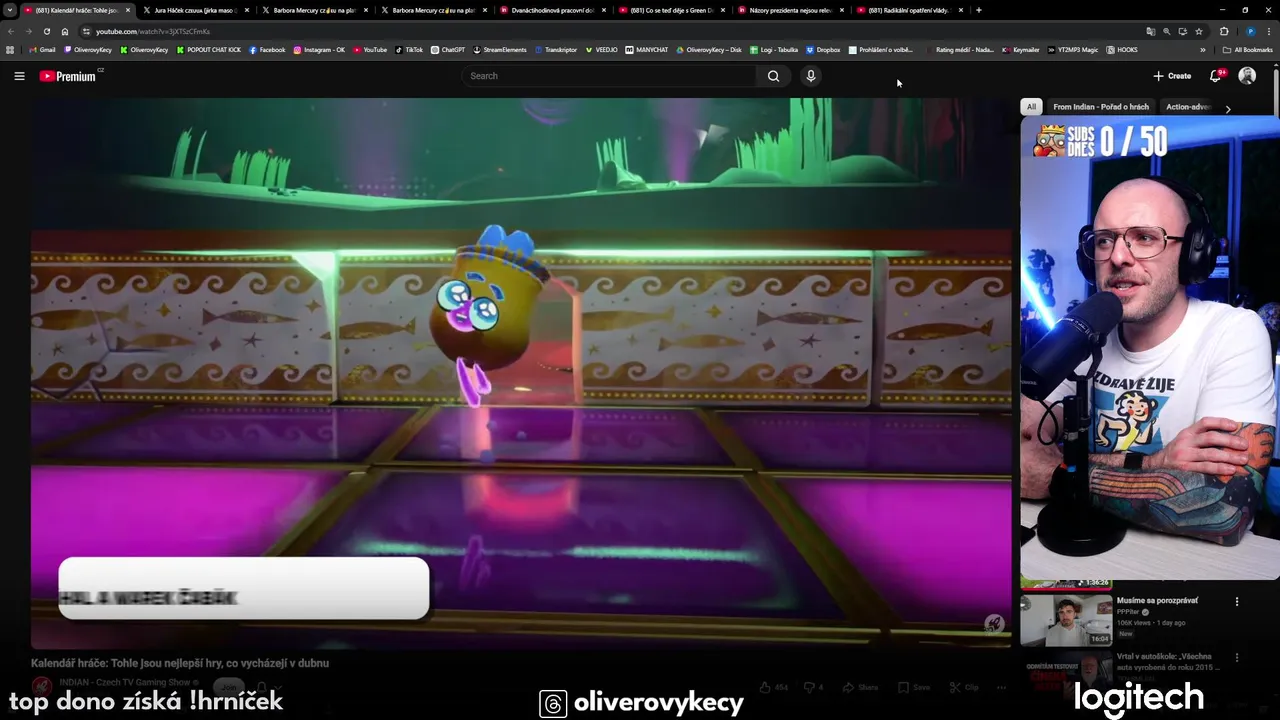1280x720 pixels.
Task: Open the tab search dropdown arrow
Action: [10, 10]
